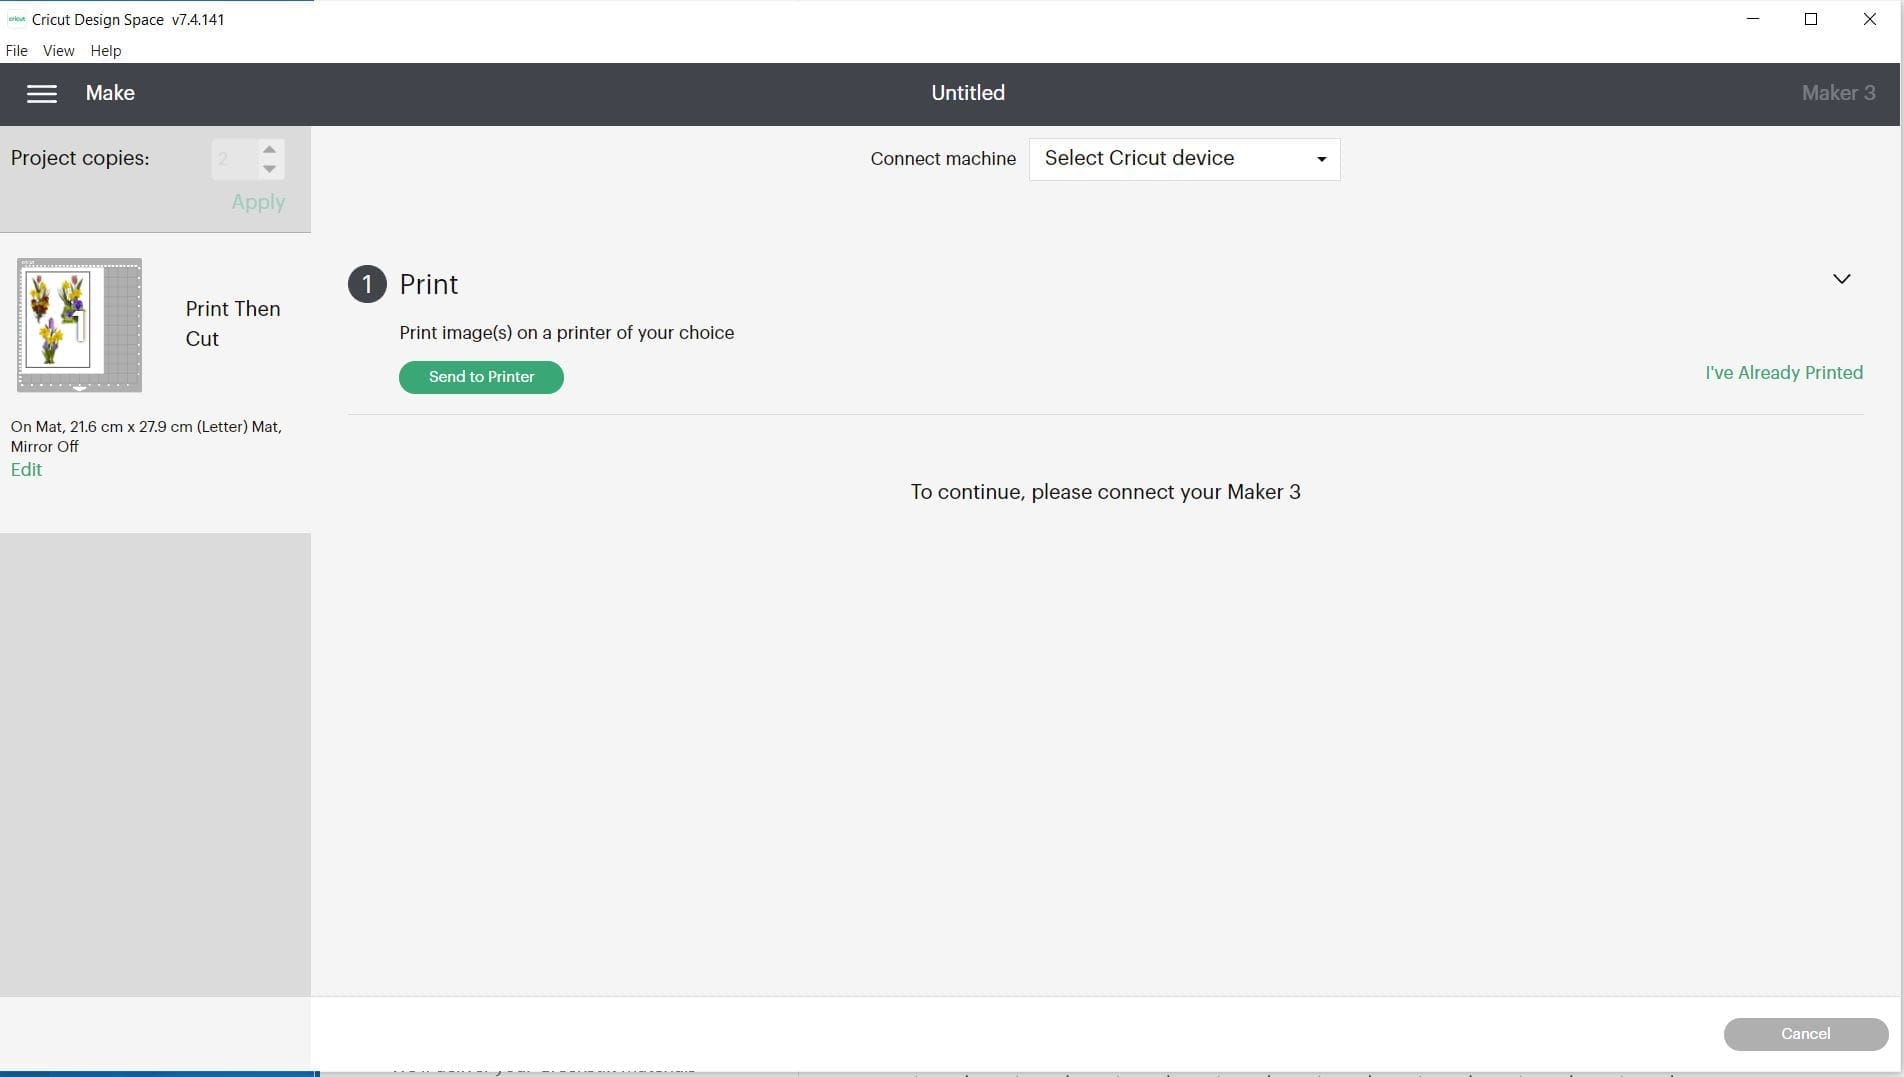Open the File menu
This screenshot has height=1077, width=1904.
tap(17, 50)
